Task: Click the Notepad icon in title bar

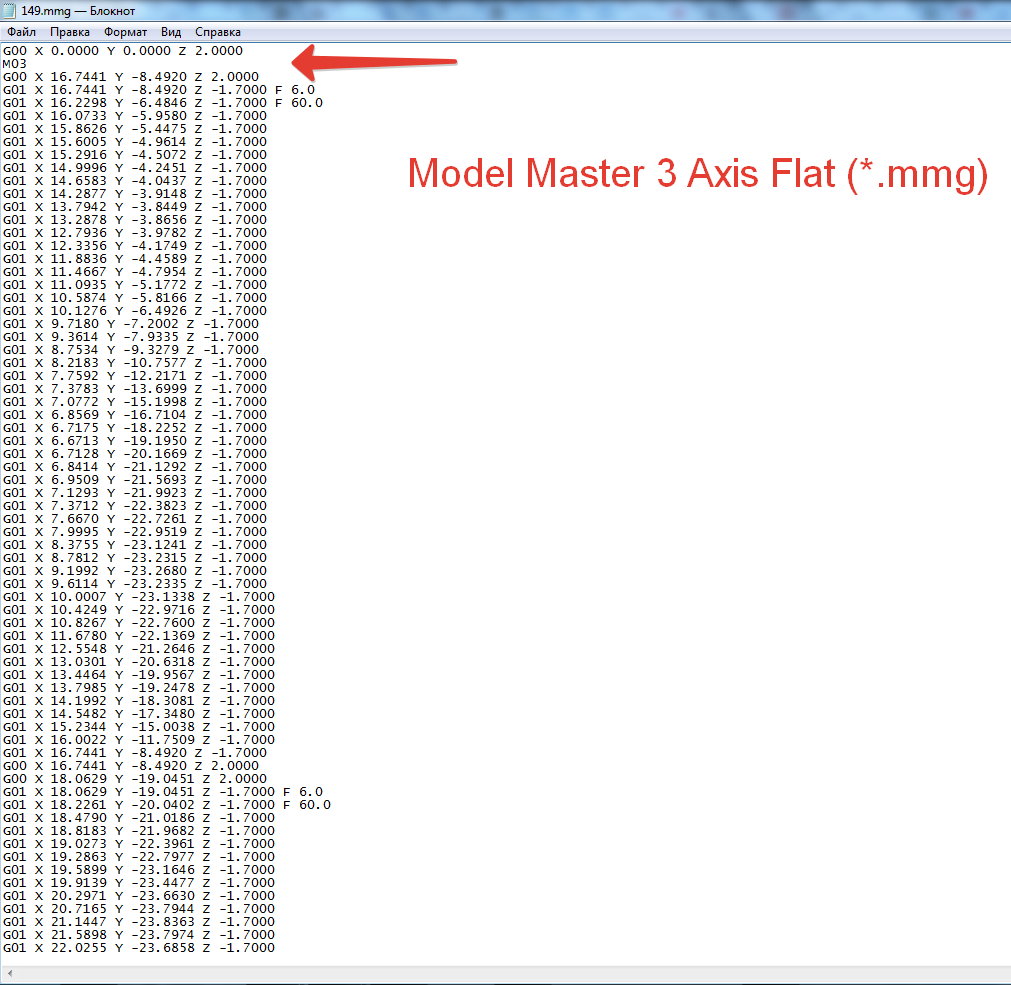Action: click(9, 10)
